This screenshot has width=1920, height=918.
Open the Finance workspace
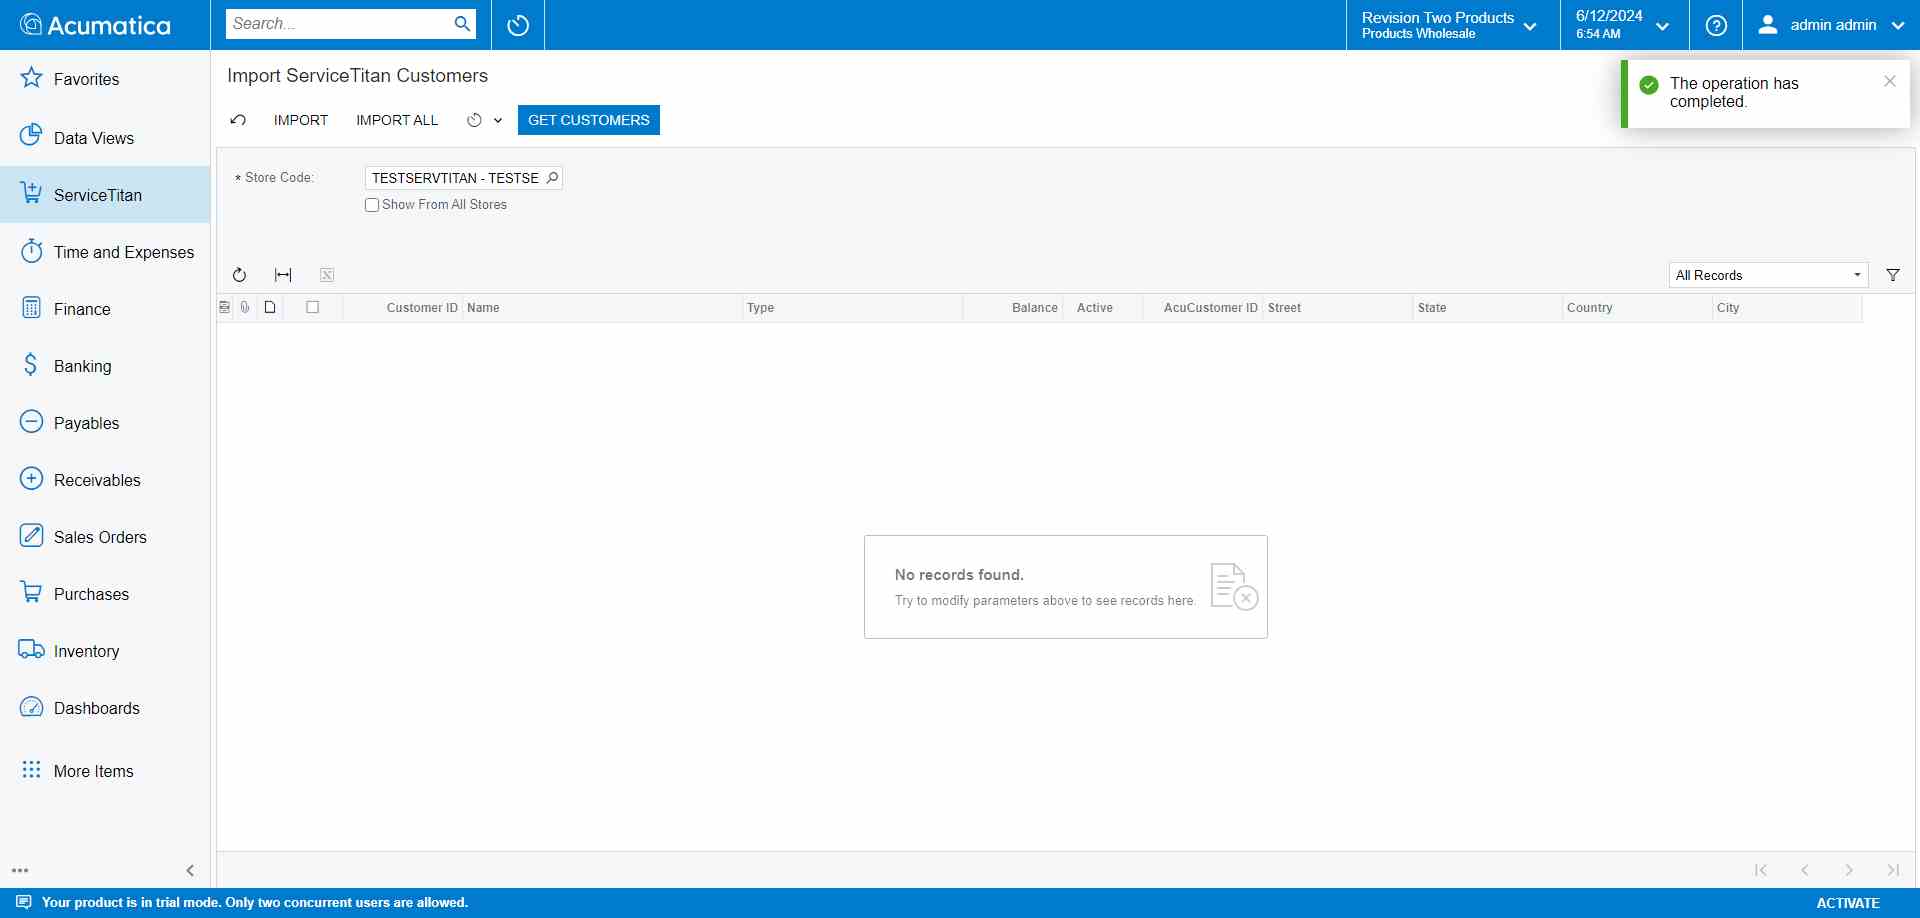pyautogui.click(x=105, y=309)
